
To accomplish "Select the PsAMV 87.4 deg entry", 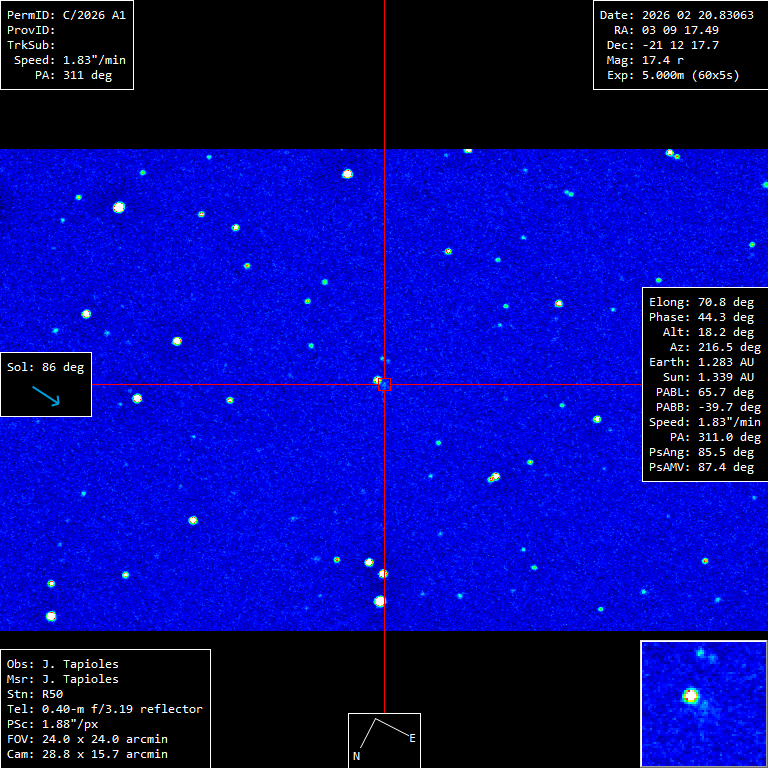I will [x=701, y=467].
